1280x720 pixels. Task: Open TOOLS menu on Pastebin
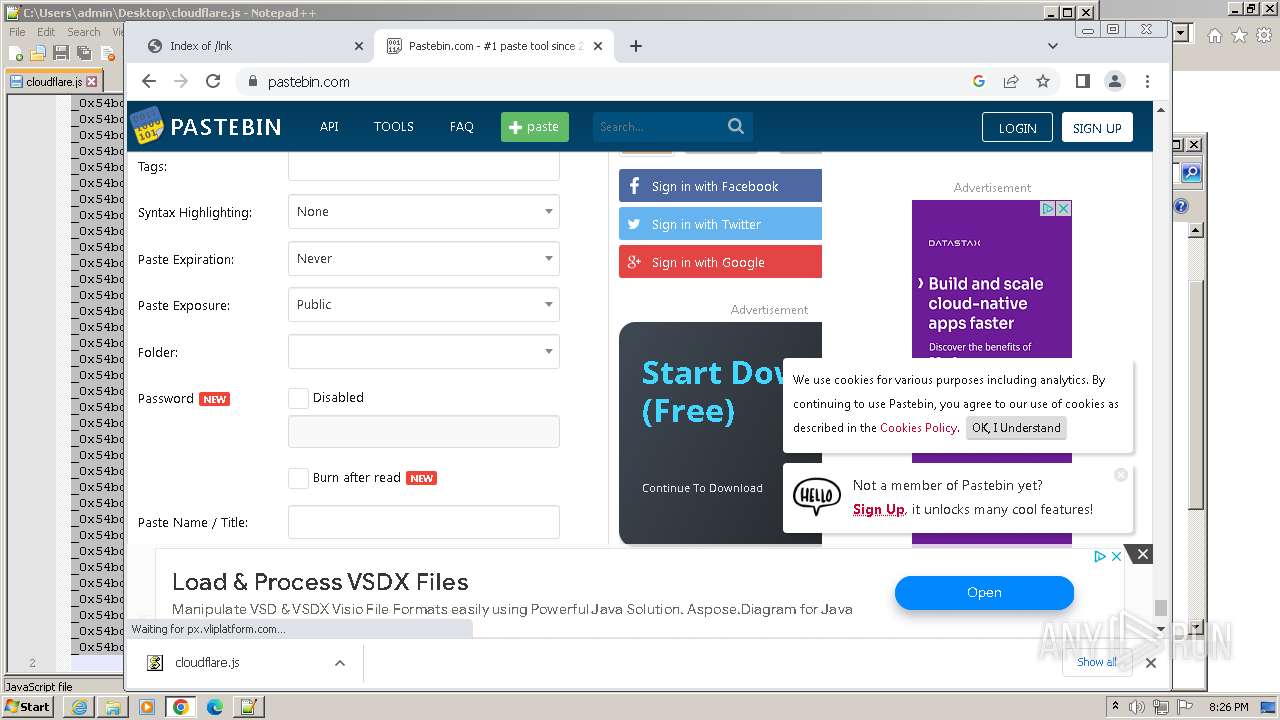394,127
